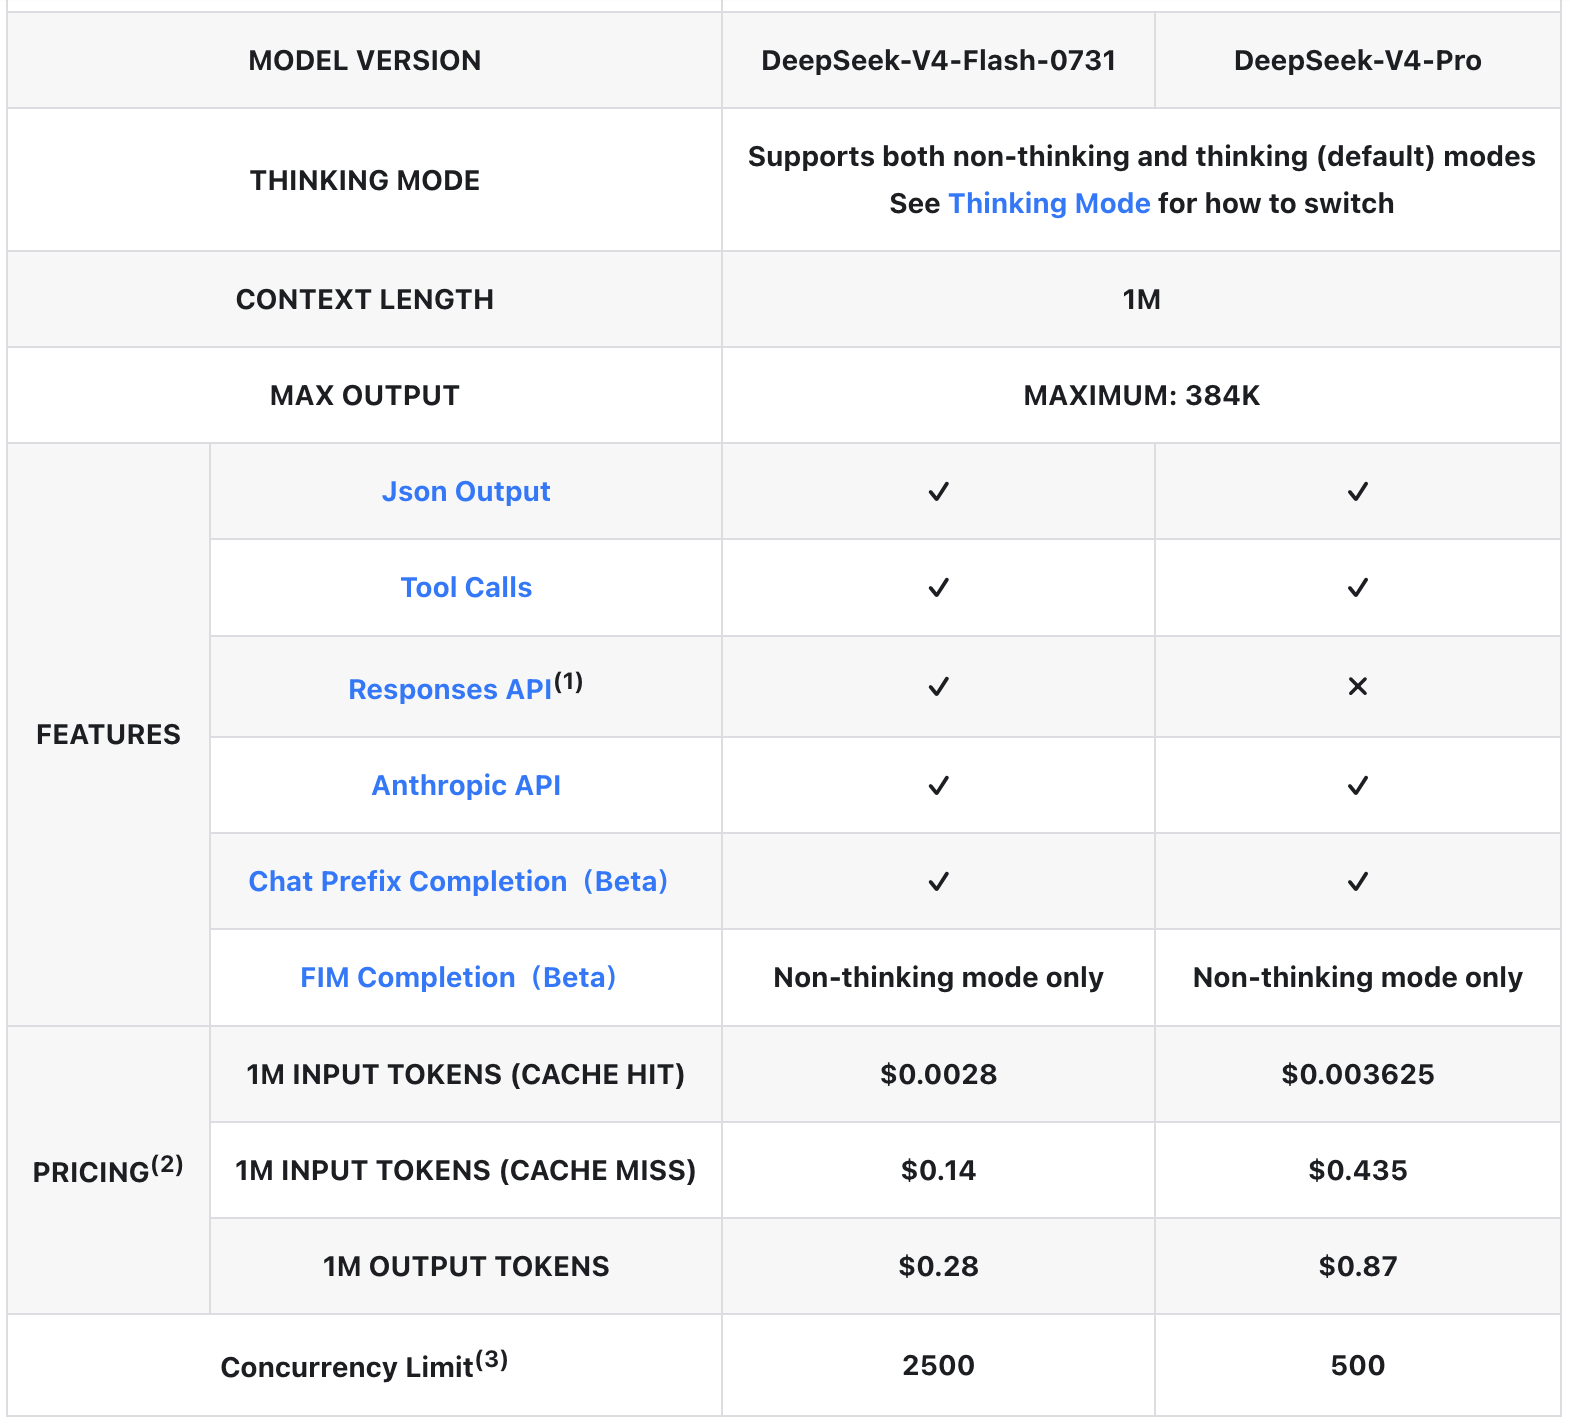This screenshot has height=1428, width=1570.
Task: Open Chat Prefix Completion (Beta) link
Action: 458,881
